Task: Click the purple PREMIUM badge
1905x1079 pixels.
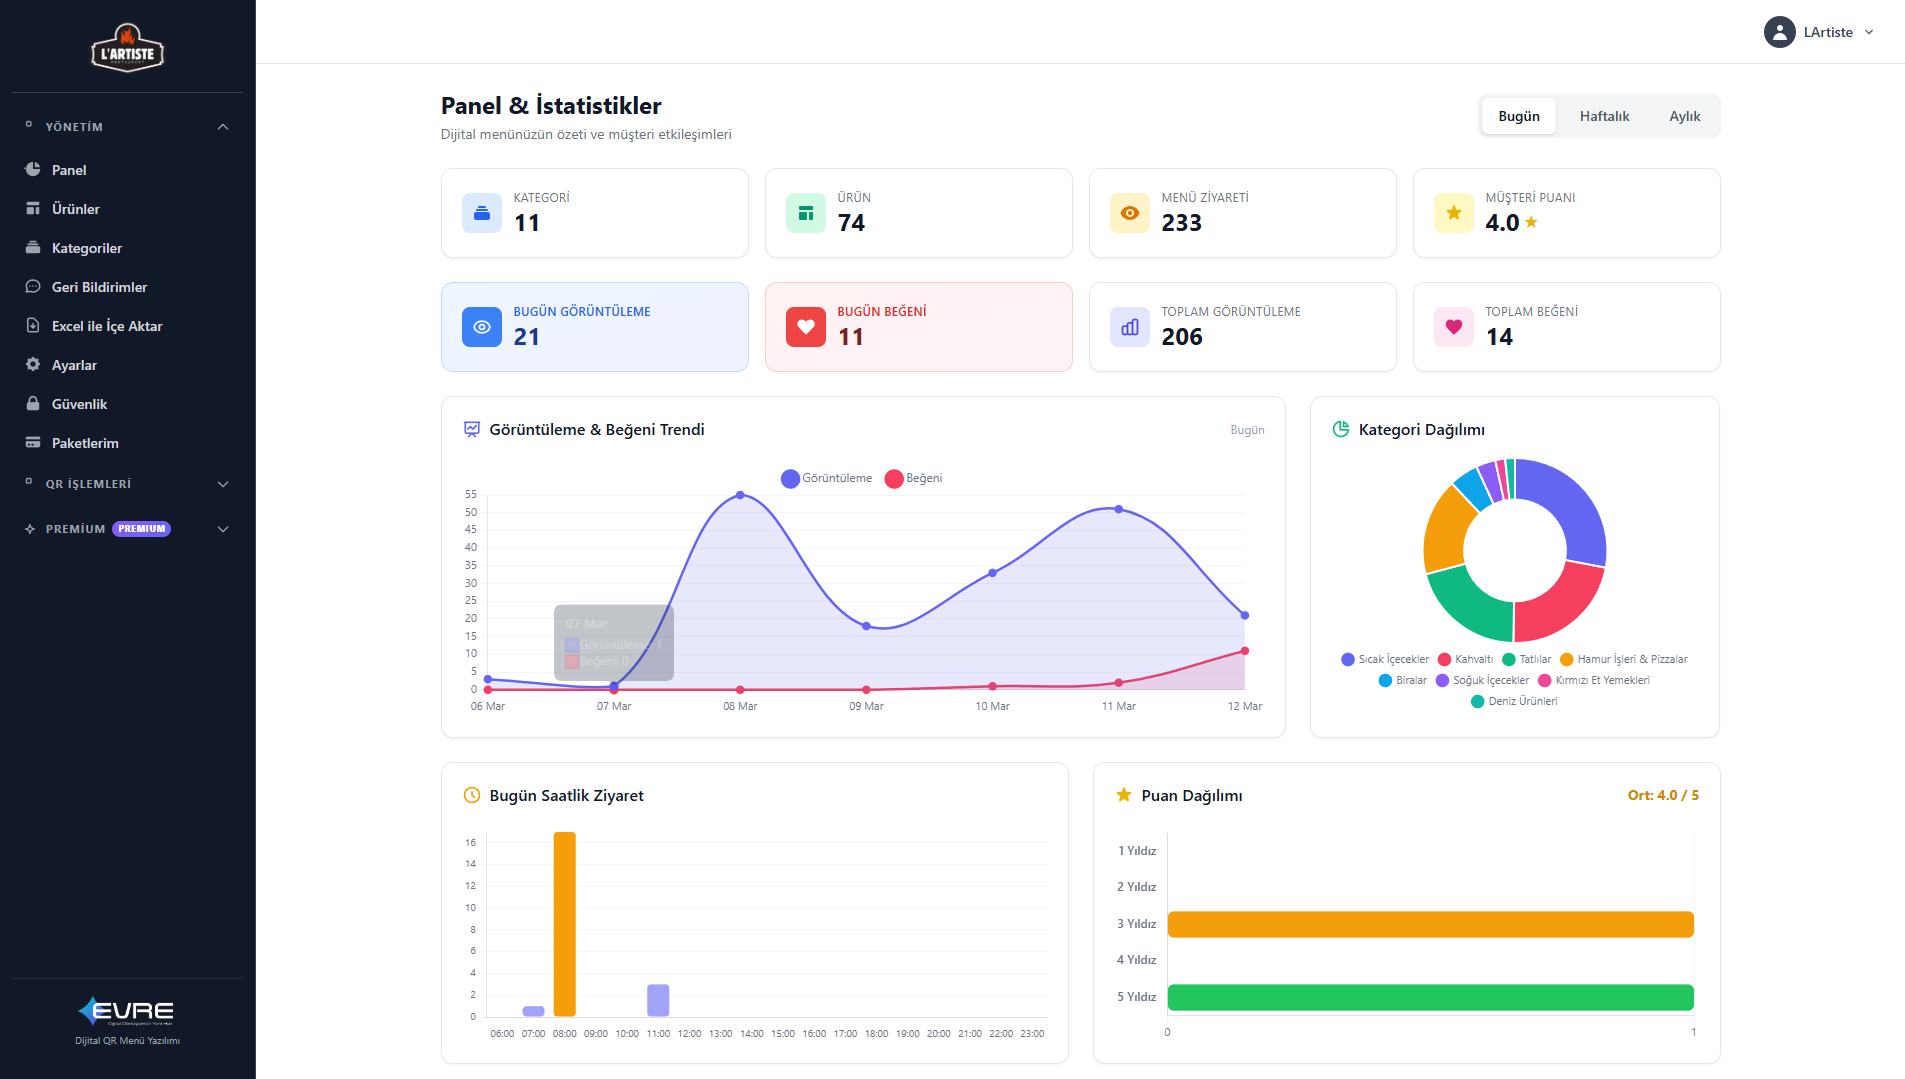Action: point(141,529)
